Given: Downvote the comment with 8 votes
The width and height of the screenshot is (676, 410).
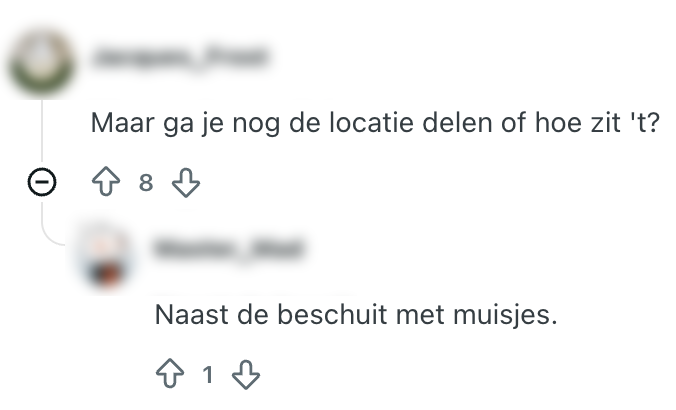Looking at the screenshot, I should click(x=186, y=183).
